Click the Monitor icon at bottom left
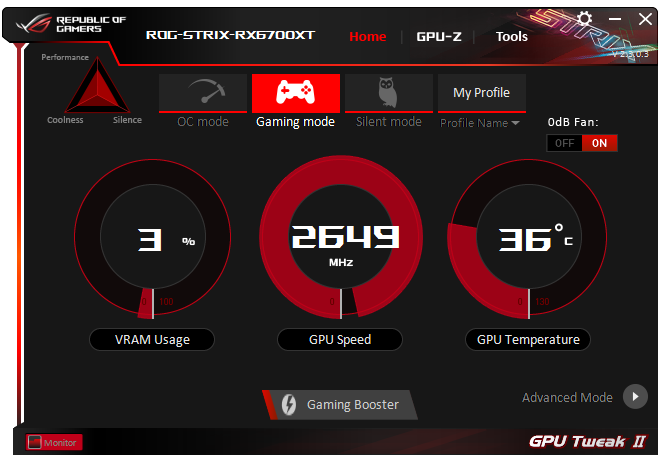The height and width of the screenshot is (455, 660). (35, 442)
